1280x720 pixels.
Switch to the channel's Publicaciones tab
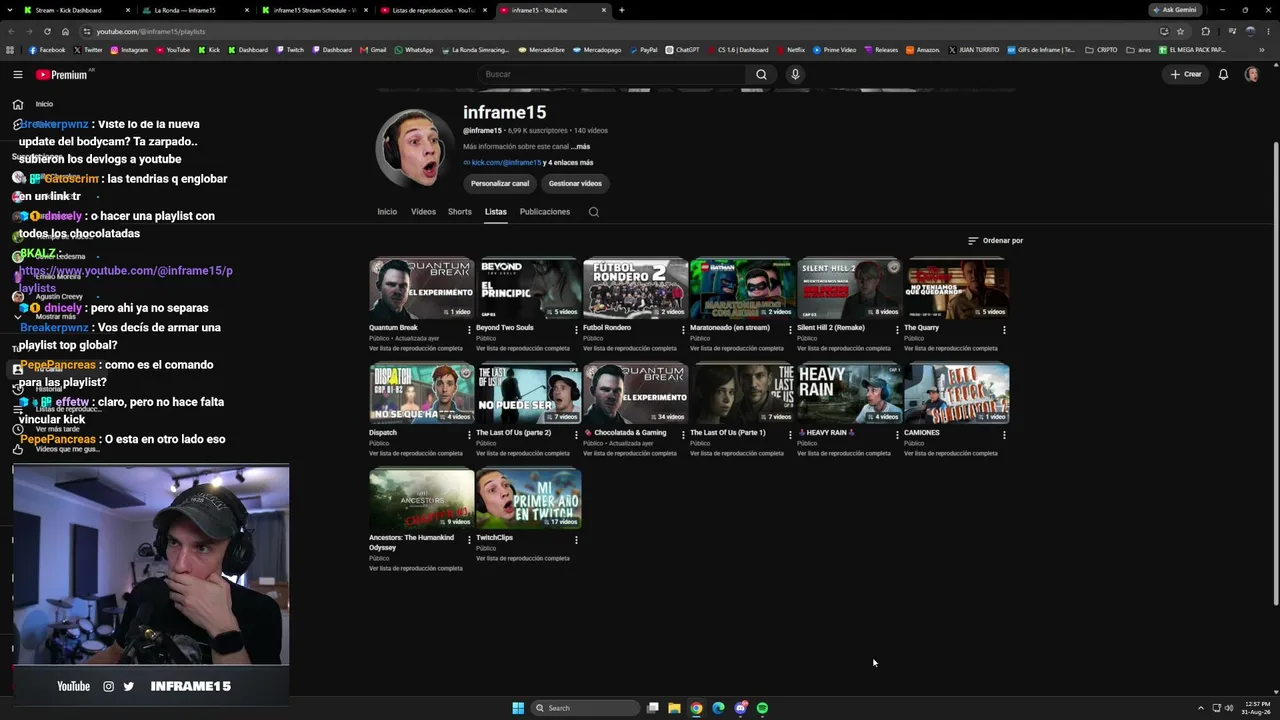pos(545,212)
